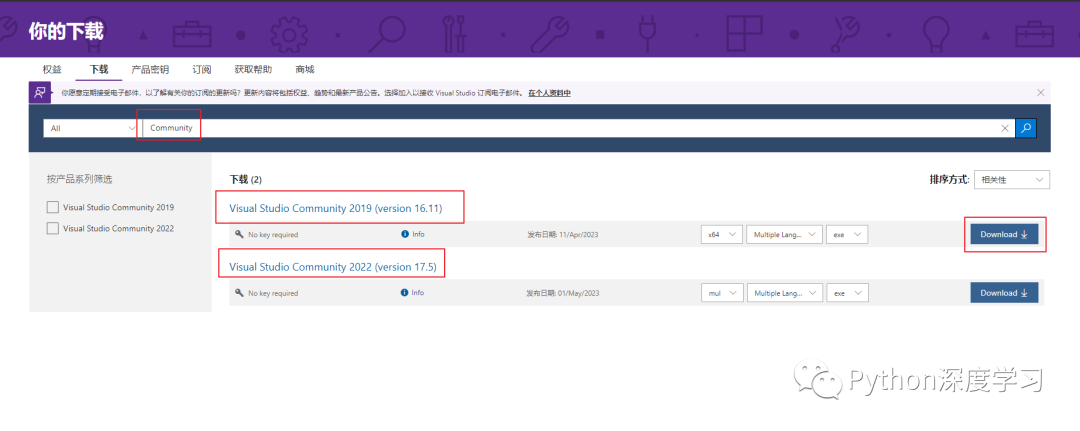
Task: Click No key required text for 2022
Action: coord(273,293)
